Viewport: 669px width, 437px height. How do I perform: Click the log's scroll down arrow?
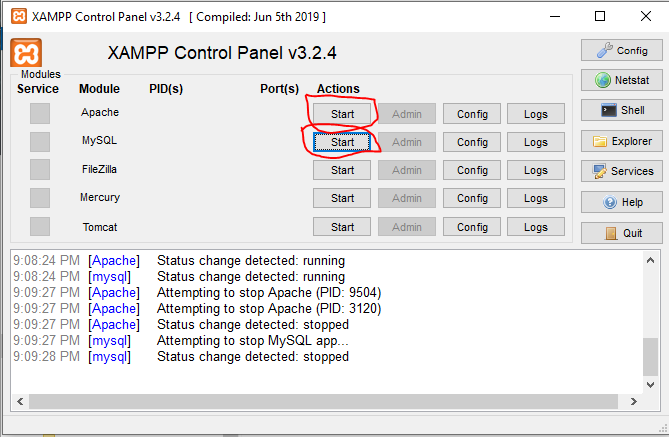click(650, 385)
